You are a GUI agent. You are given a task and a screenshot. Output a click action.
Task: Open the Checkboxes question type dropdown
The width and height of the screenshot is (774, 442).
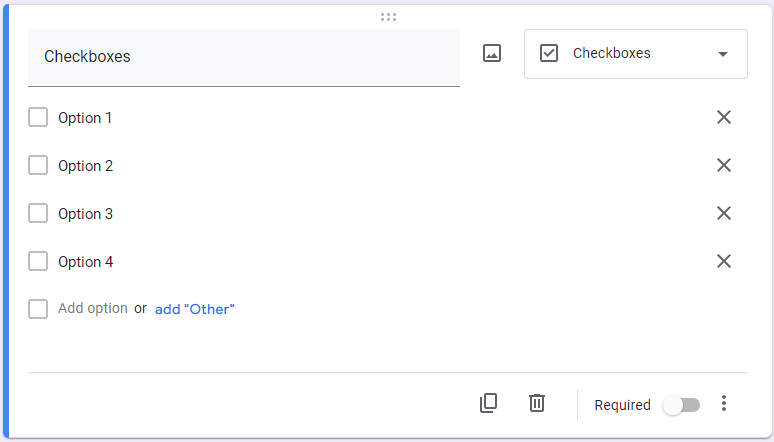635,54
